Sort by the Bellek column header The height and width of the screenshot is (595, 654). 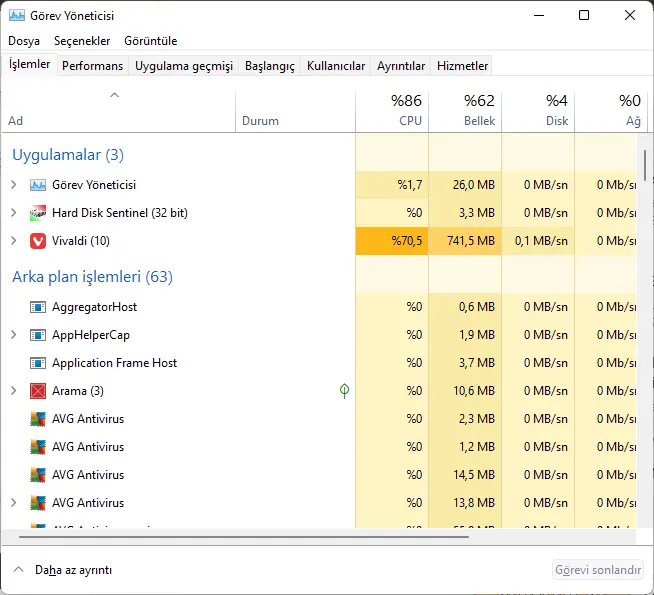point(465,111)
